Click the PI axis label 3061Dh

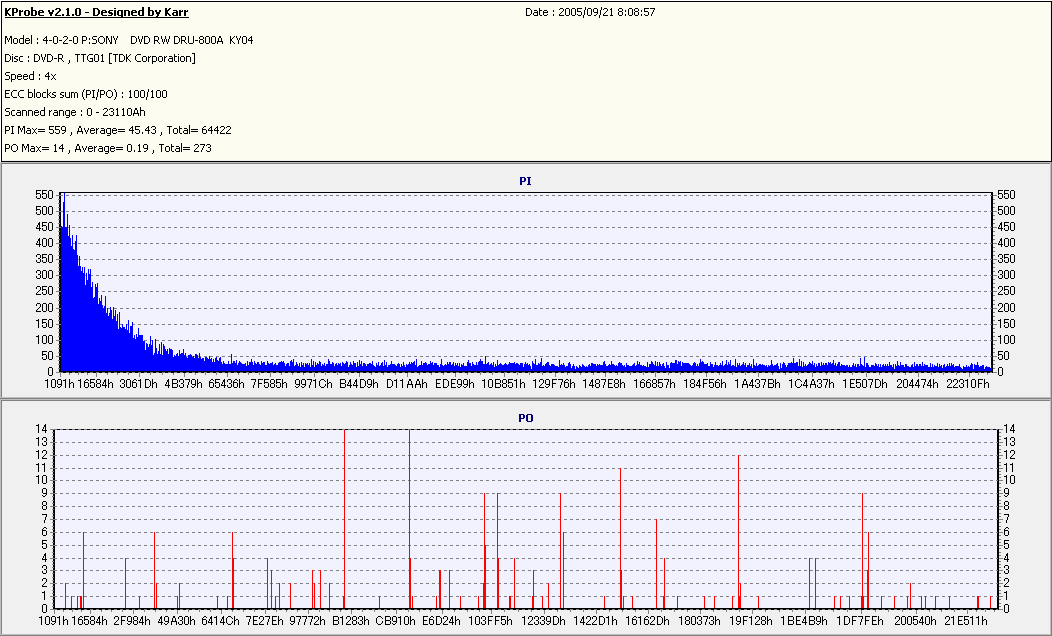[138, 384]
